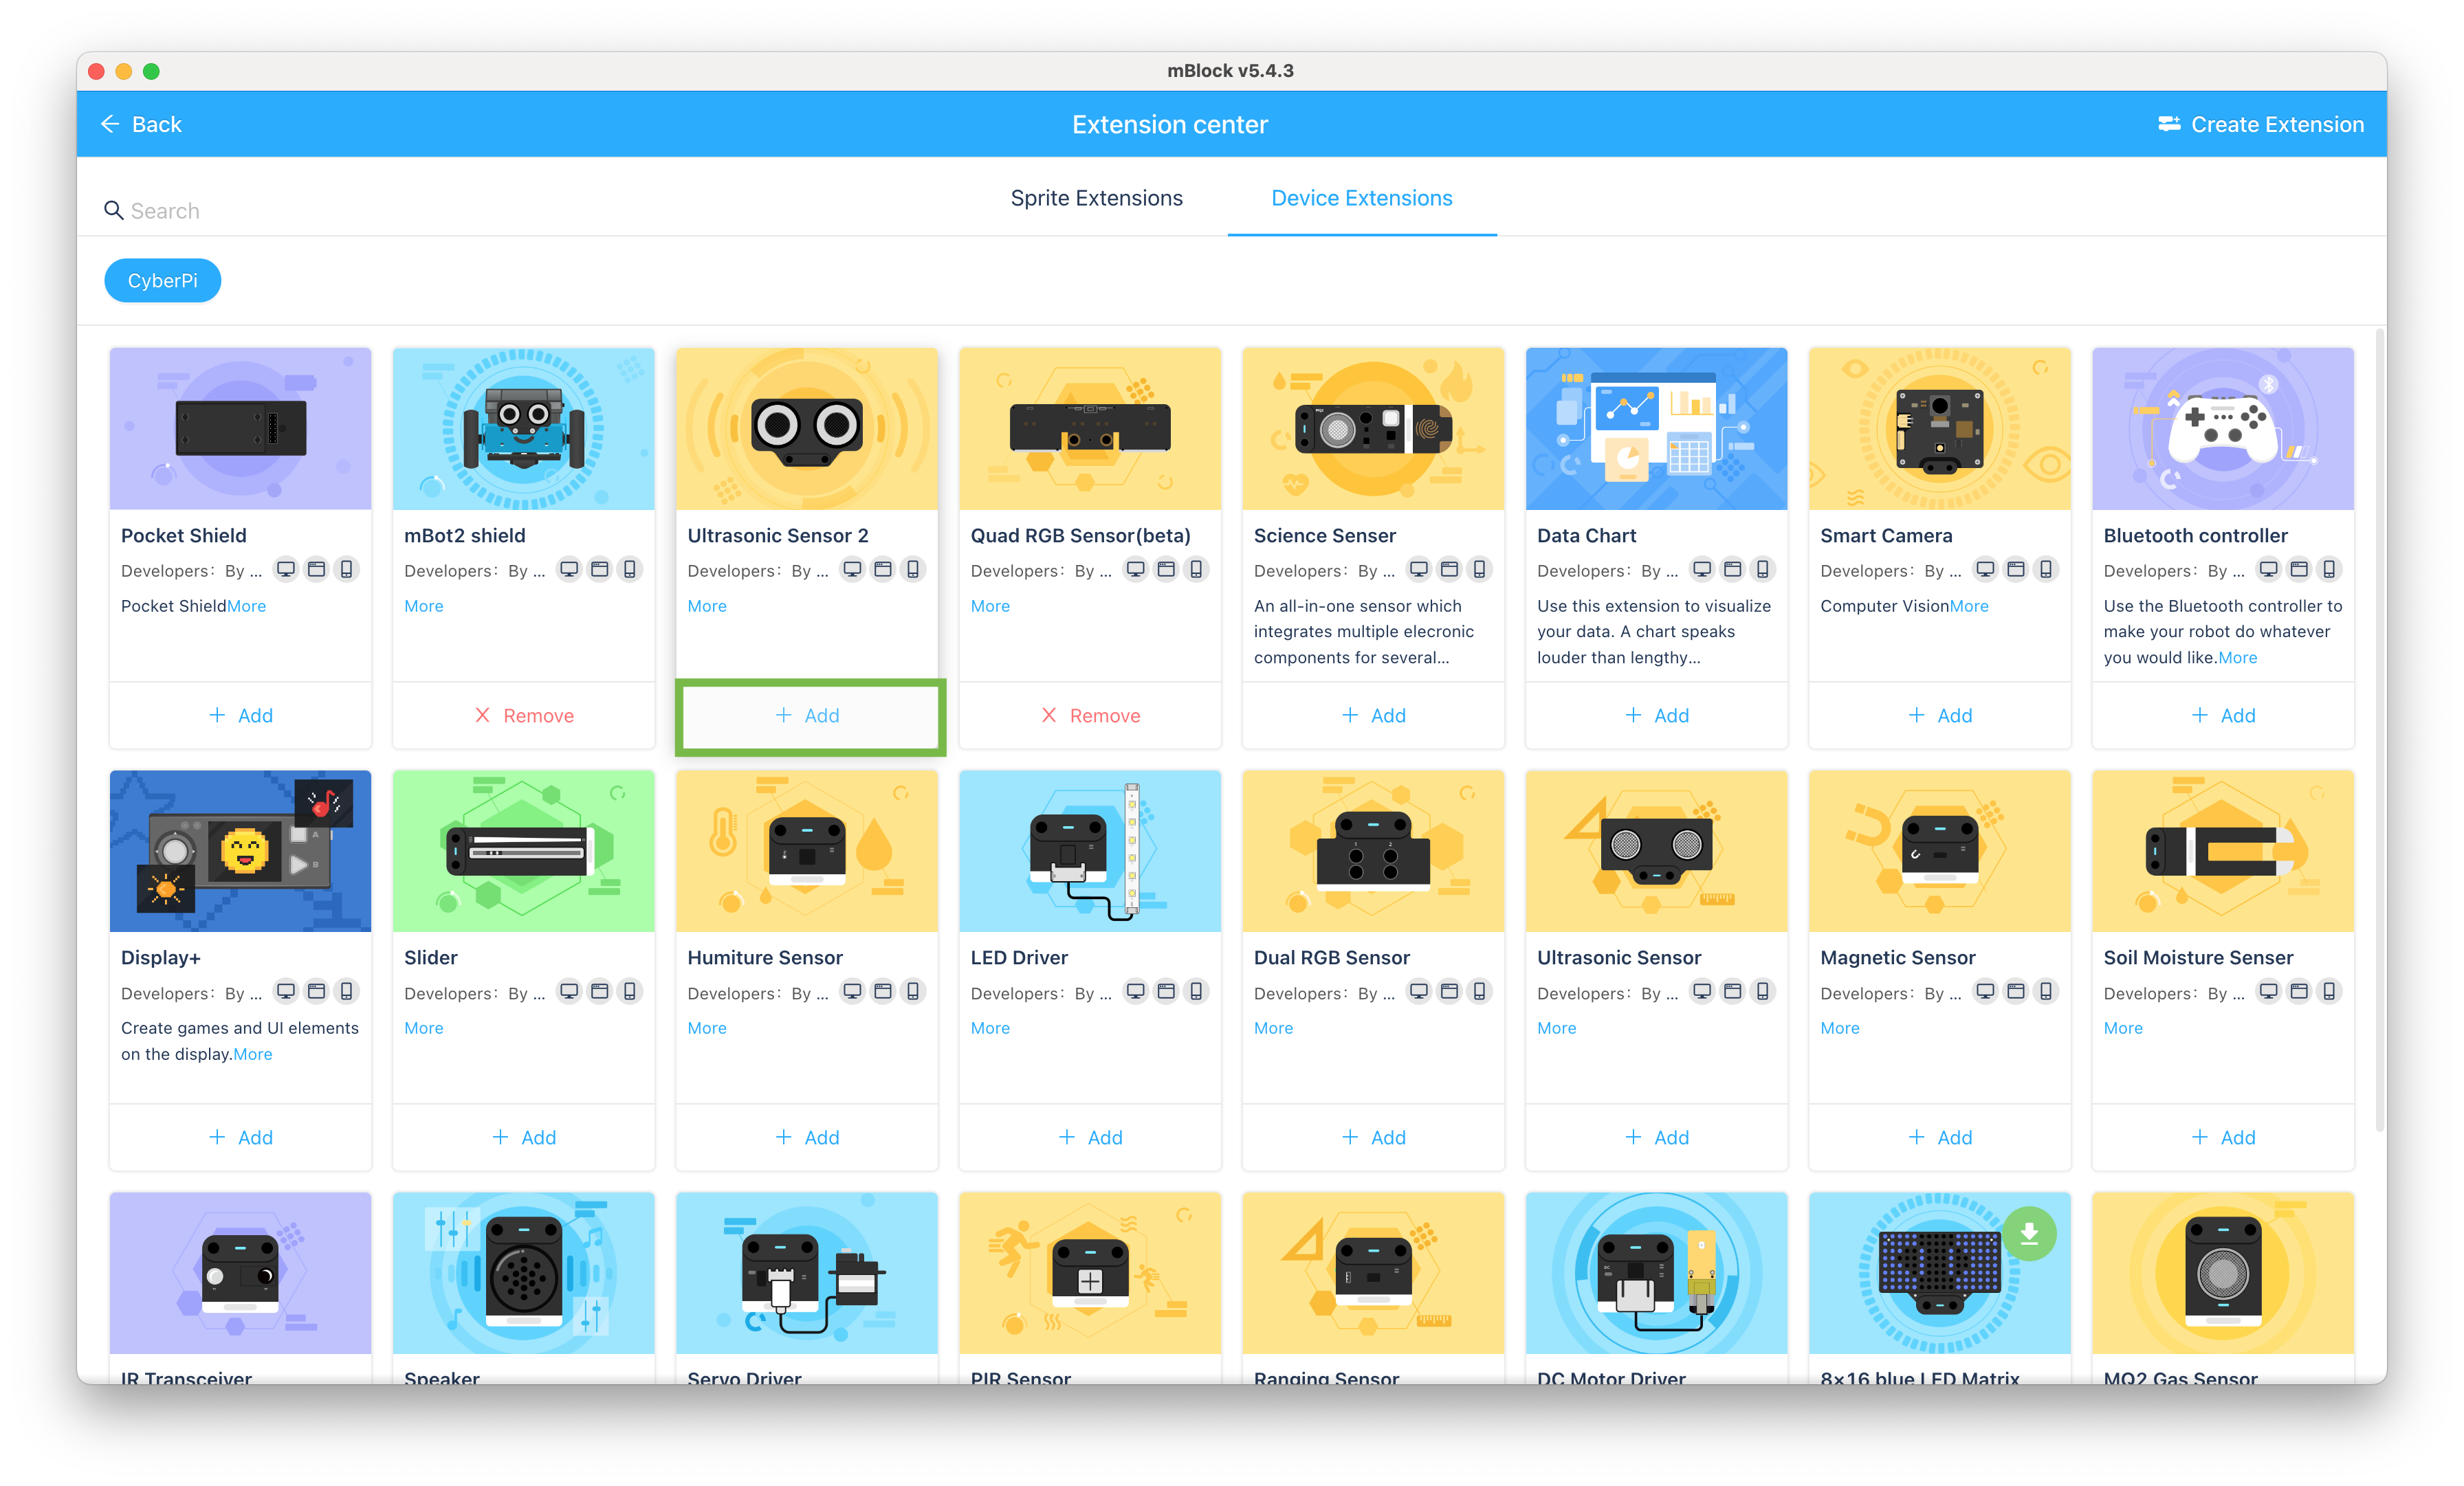Click desktop platform icon on Pocket Shield card
The width and height of the screenshot is (2464, 1486).
pyautogui.click(x=286, y=569)
